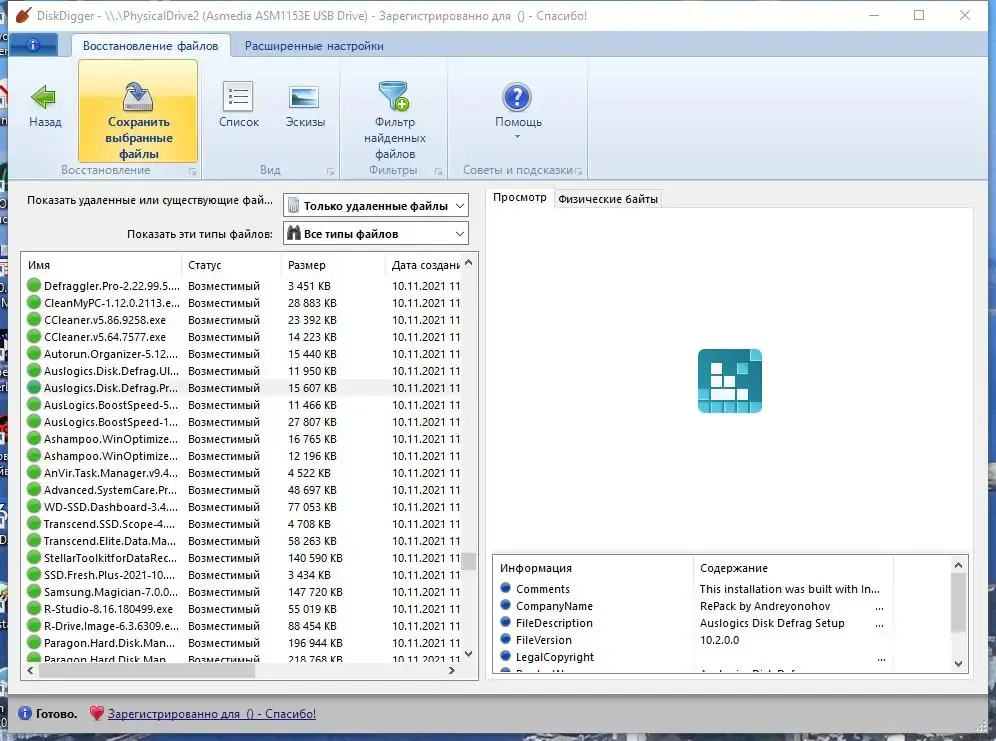Click the Auslogics preview thumbnail icon

tap(729, 381)
